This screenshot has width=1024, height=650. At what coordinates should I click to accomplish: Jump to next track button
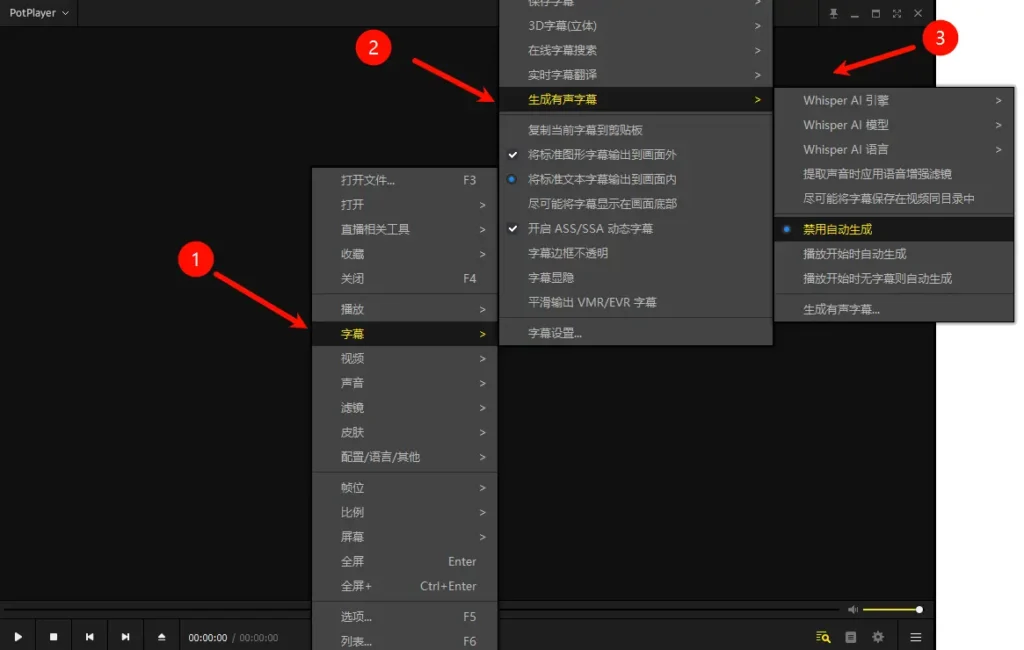click(125, 637)
